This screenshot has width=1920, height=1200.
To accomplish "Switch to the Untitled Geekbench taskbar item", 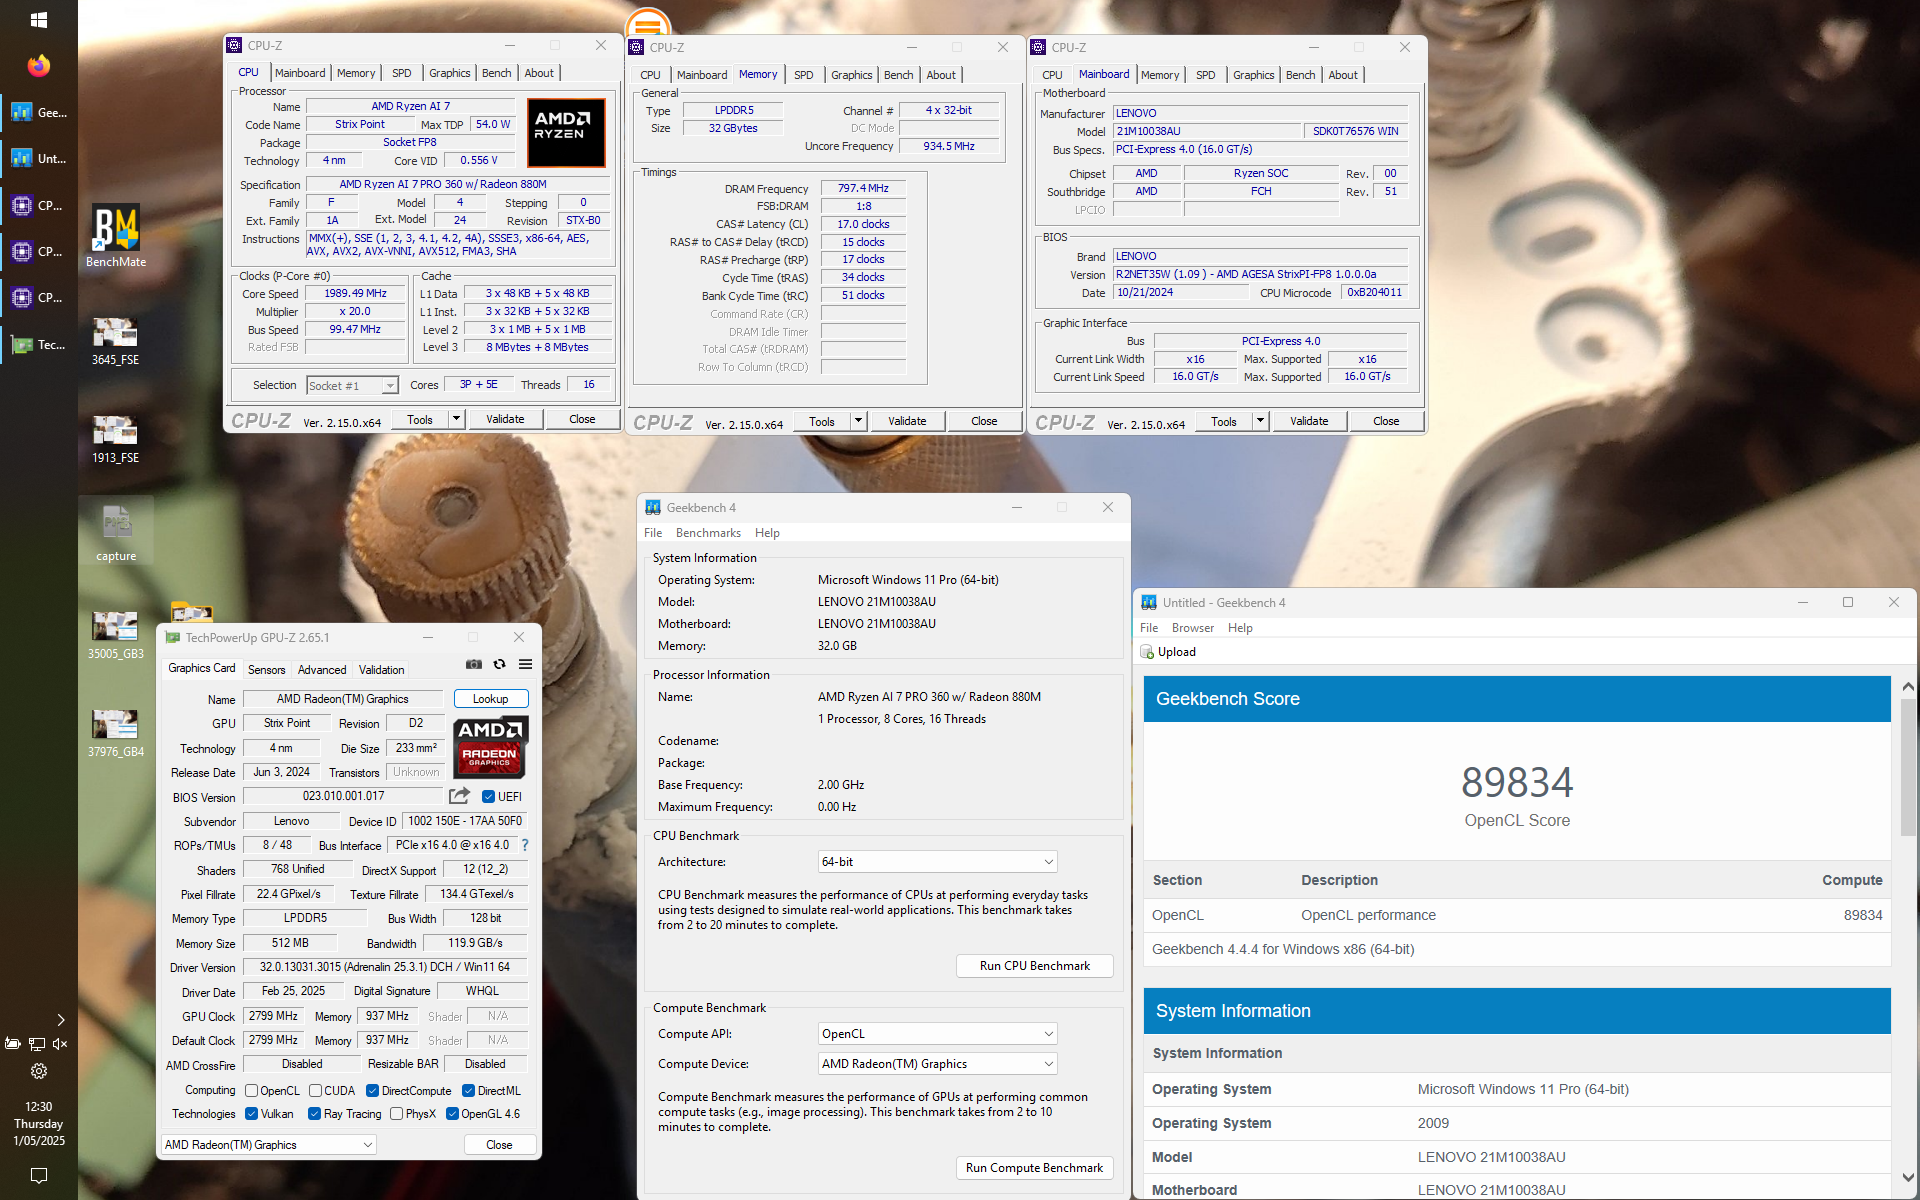I will 39,158.
